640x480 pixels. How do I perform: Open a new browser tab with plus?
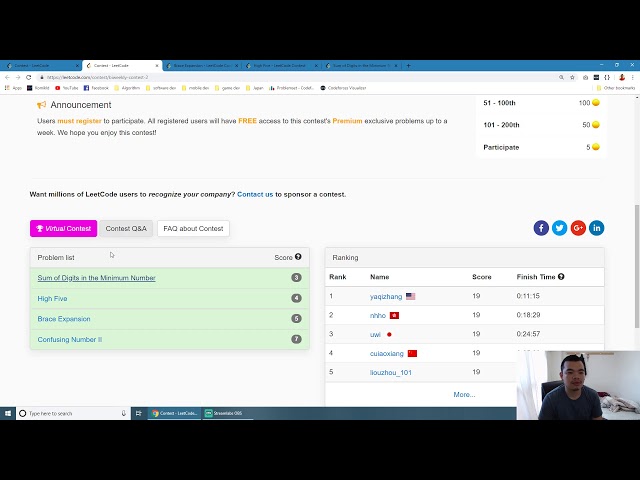click(408, 65)
